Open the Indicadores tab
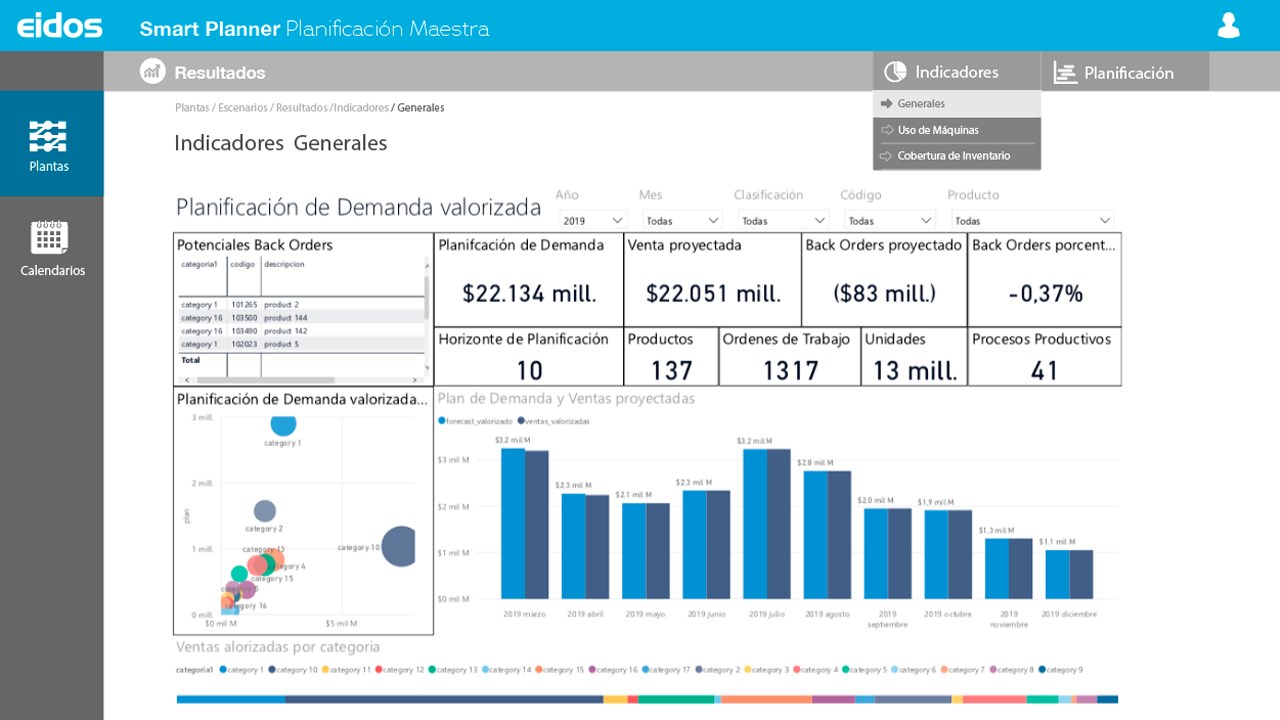Screen dimensions: 1280x720 pyautogui.click(x=956, y=72)
